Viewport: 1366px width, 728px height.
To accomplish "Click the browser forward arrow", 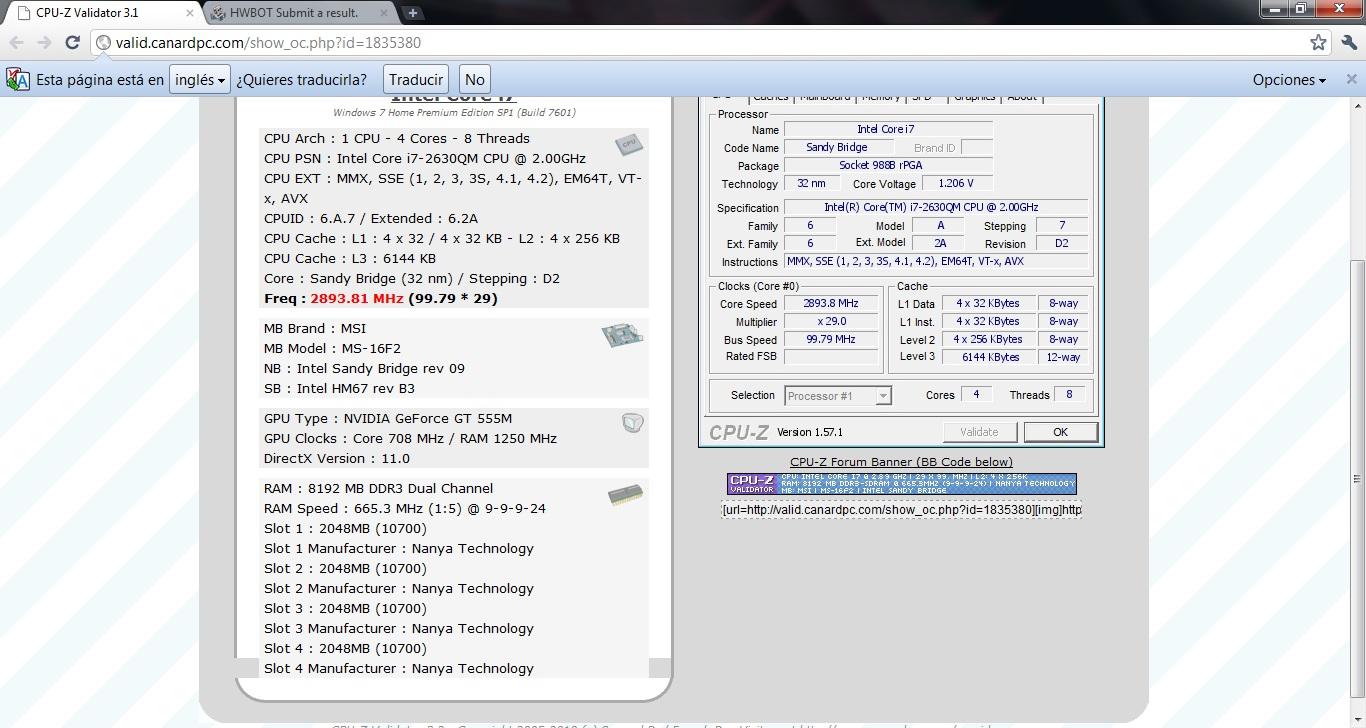I will 44,42.
